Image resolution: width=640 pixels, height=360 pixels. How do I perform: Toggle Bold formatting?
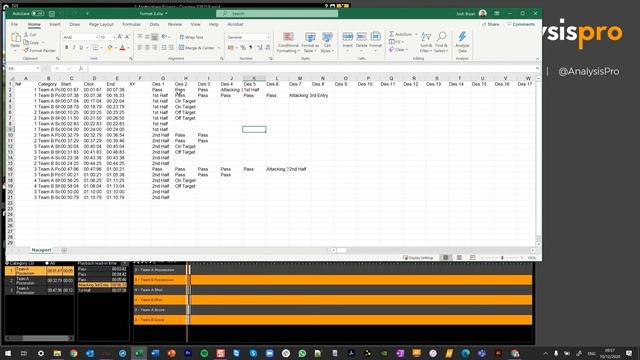pos(67,48)
